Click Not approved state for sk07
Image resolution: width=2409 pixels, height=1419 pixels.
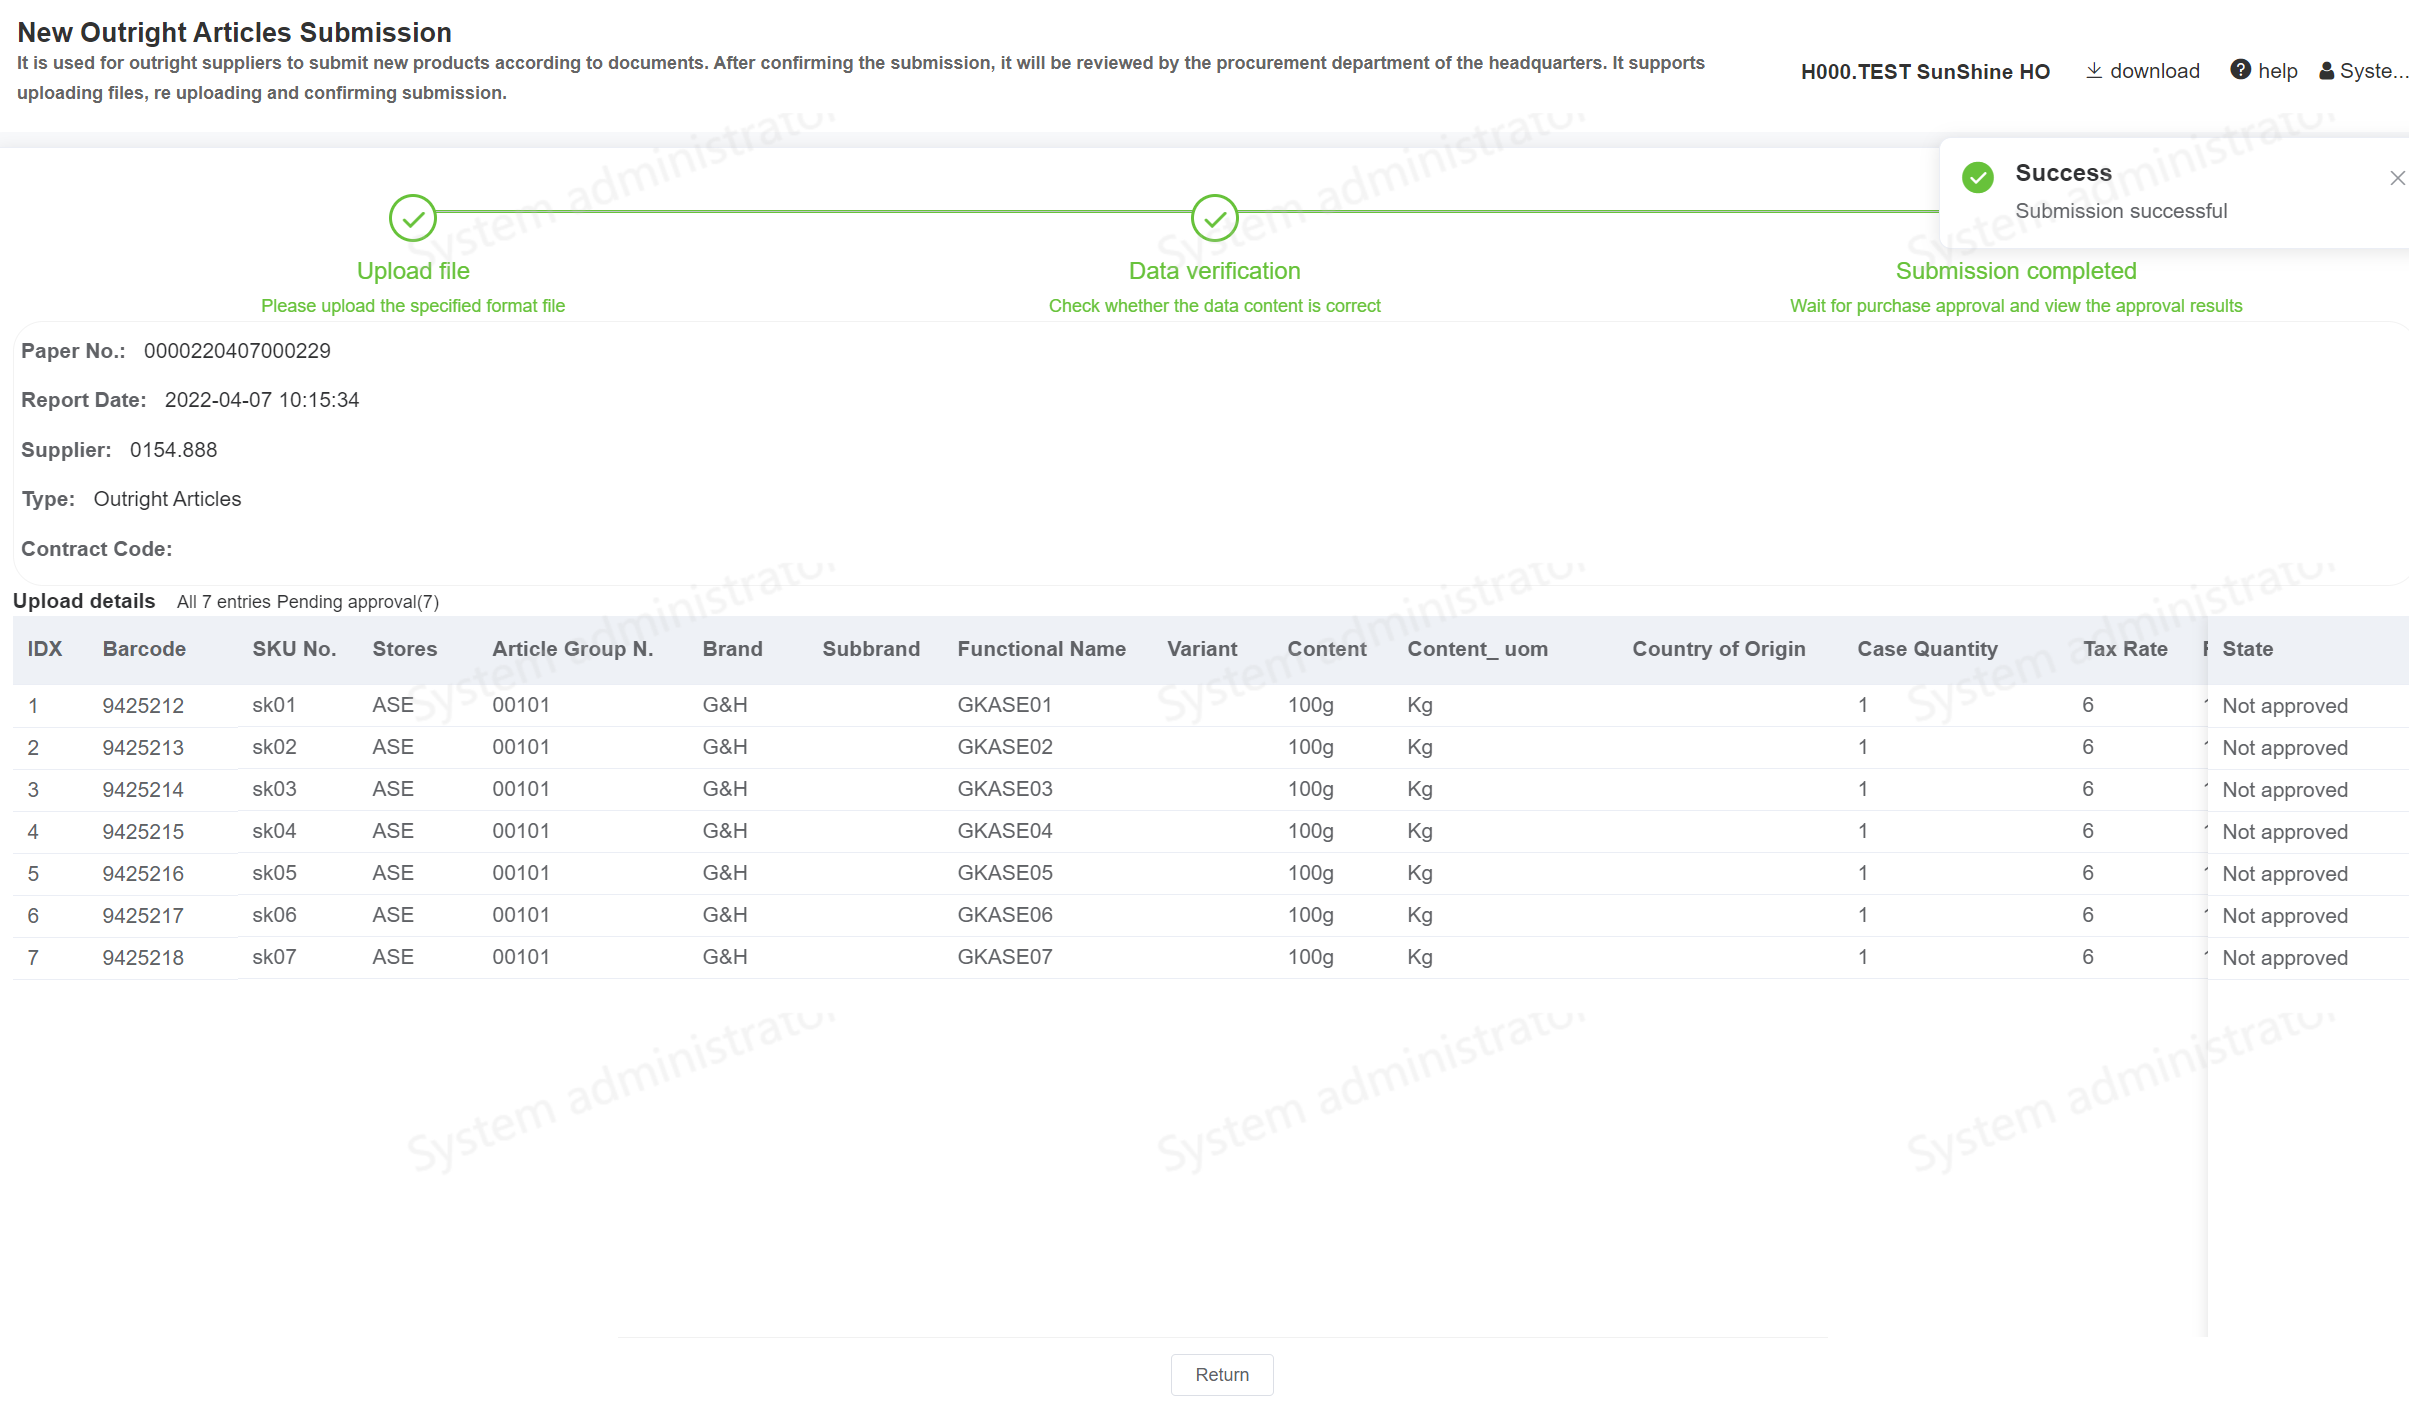(2284, 958)
